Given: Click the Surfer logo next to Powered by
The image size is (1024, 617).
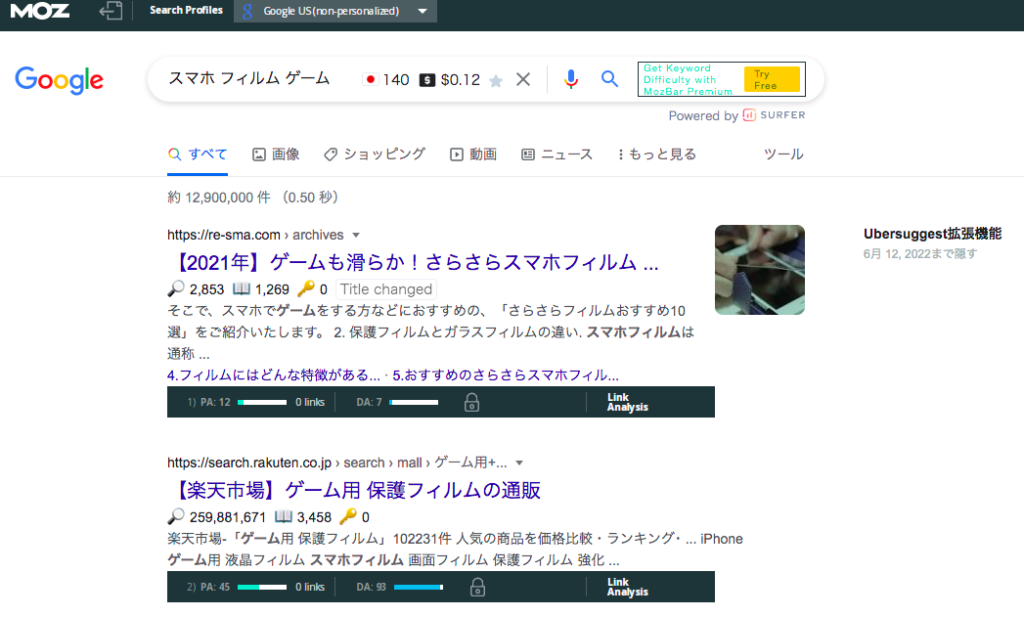Looking at the screenshot, I should click(x=774, y=115).
